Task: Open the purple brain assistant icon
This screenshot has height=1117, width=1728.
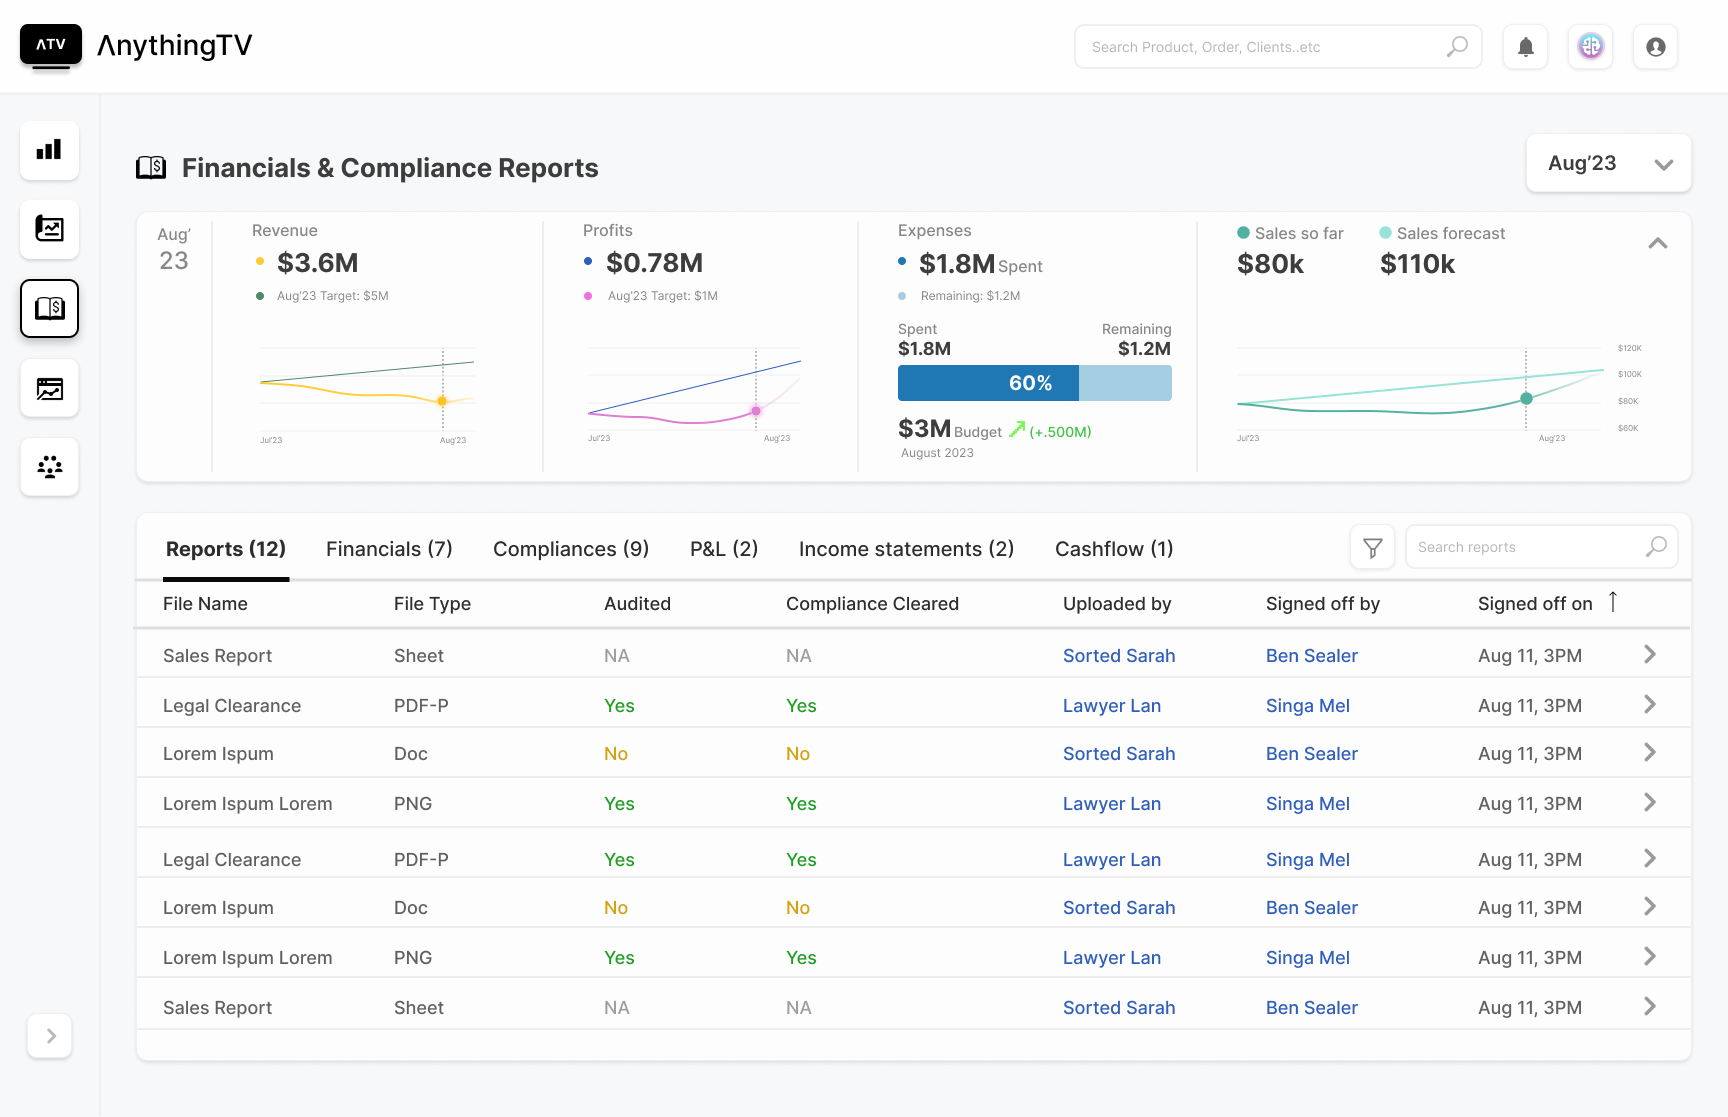Action: pyautogui.click(x=1591, y=47)
